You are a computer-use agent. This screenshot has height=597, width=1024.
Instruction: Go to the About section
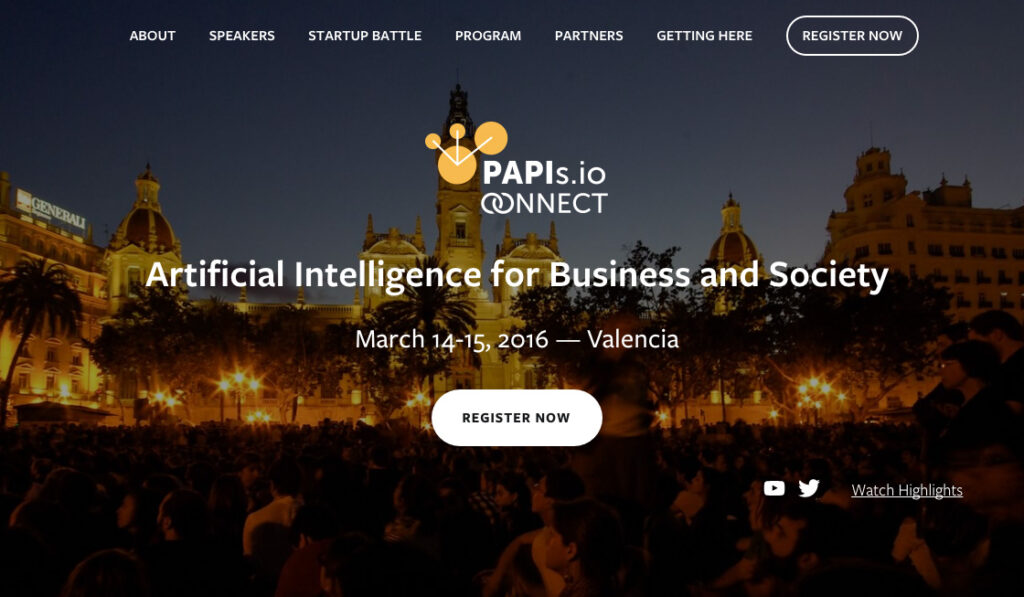[x=152, y=36]
